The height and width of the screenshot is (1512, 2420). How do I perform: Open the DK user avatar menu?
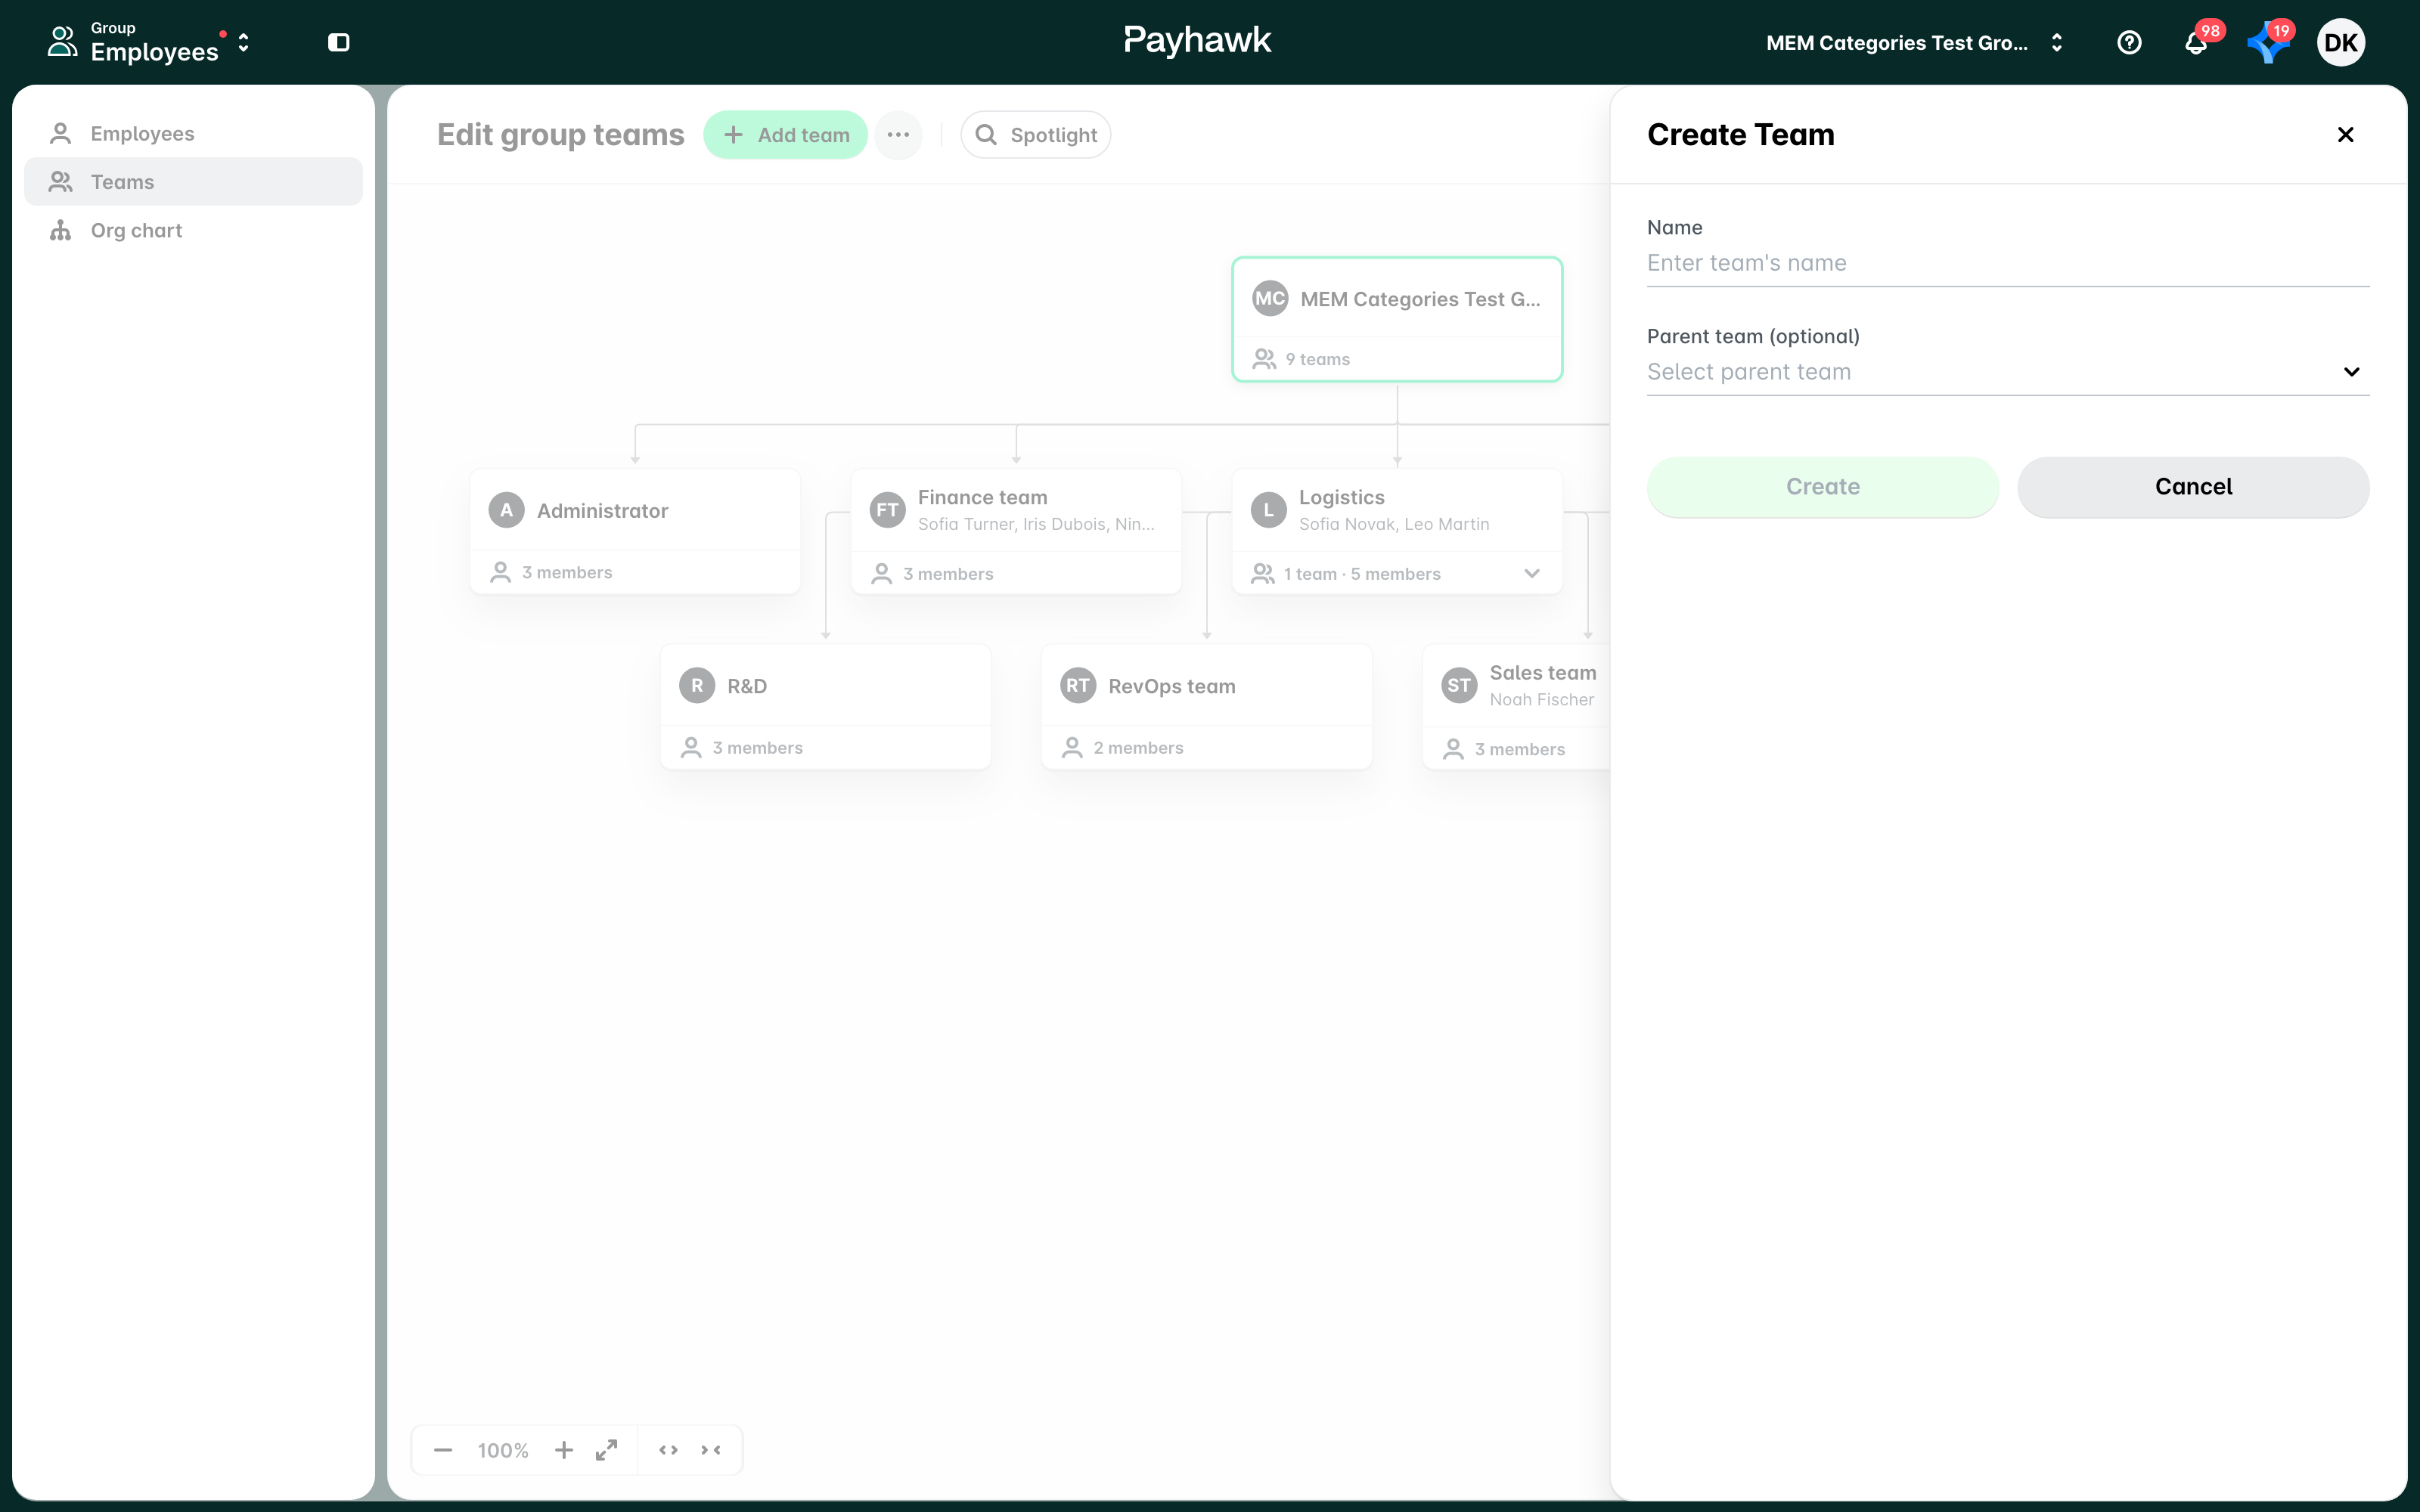[2340, 43]
